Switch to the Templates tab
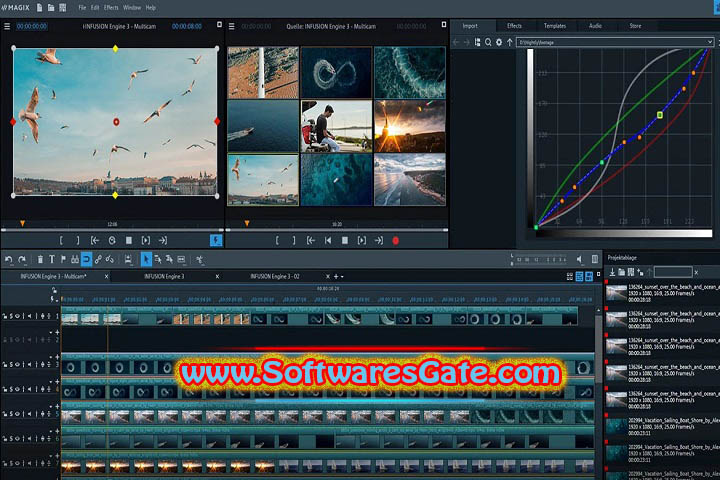This screenshot has height=480, width=720. [555, 26]
